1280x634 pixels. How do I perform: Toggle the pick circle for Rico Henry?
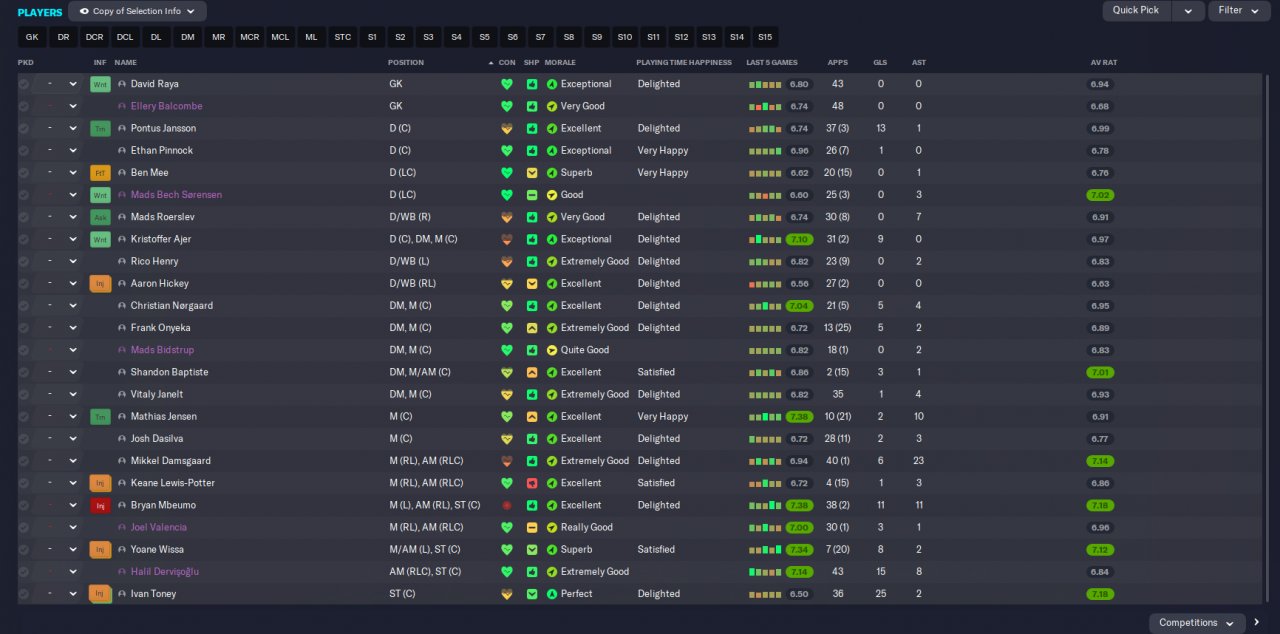tap(24, 261)
